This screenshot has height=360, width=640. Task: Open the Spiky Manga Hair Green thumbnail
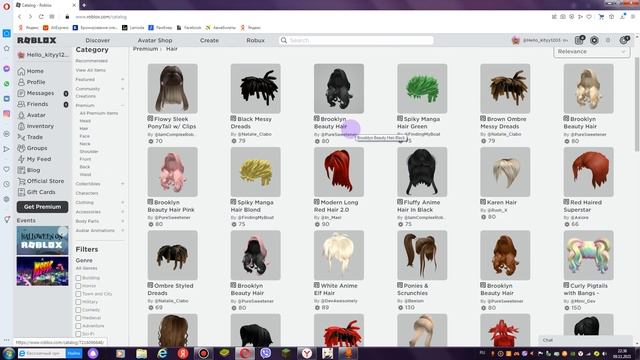coord(422,89)
